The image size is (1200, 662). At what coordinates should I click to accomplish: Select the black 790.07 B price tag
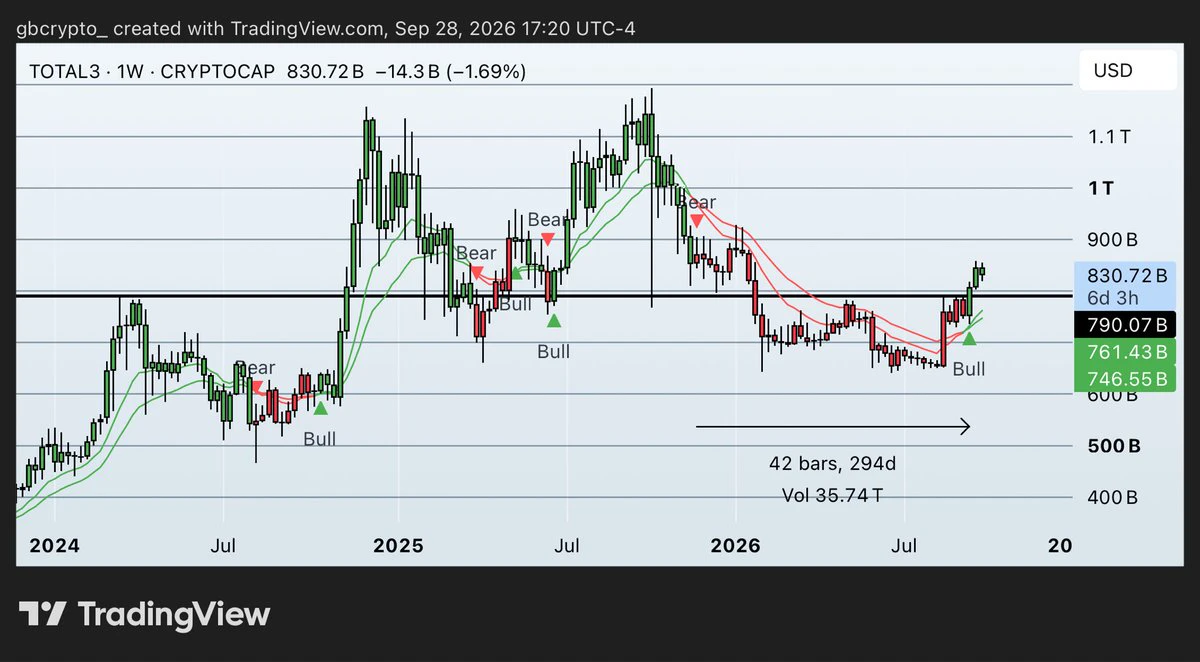1127,324
